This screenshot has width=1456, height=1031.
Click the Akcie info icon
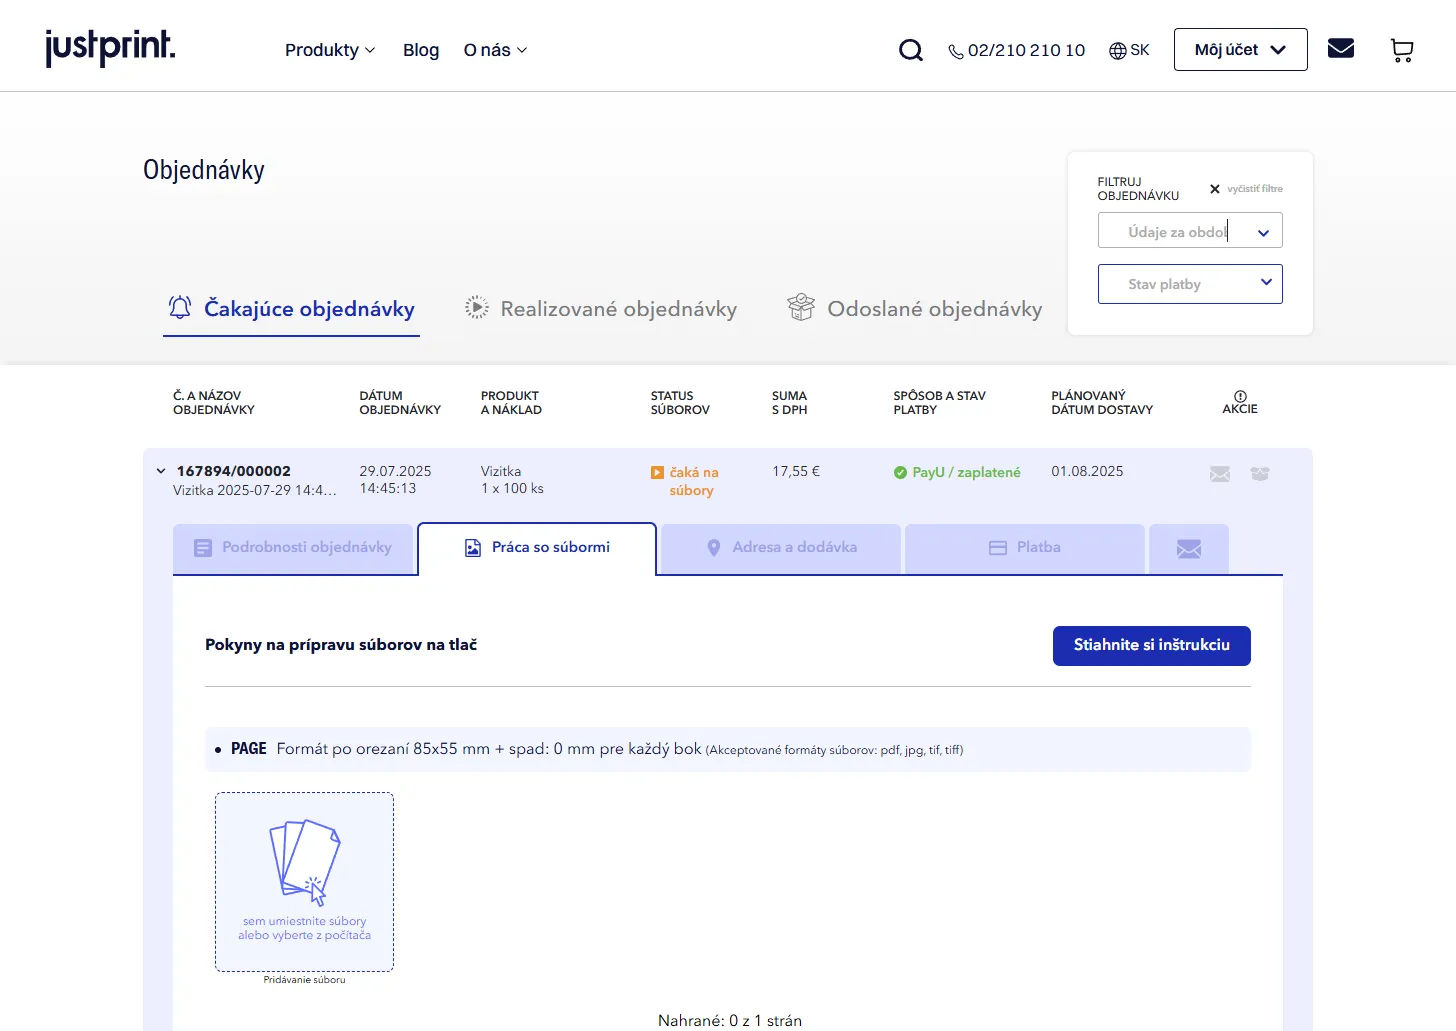1240,396
